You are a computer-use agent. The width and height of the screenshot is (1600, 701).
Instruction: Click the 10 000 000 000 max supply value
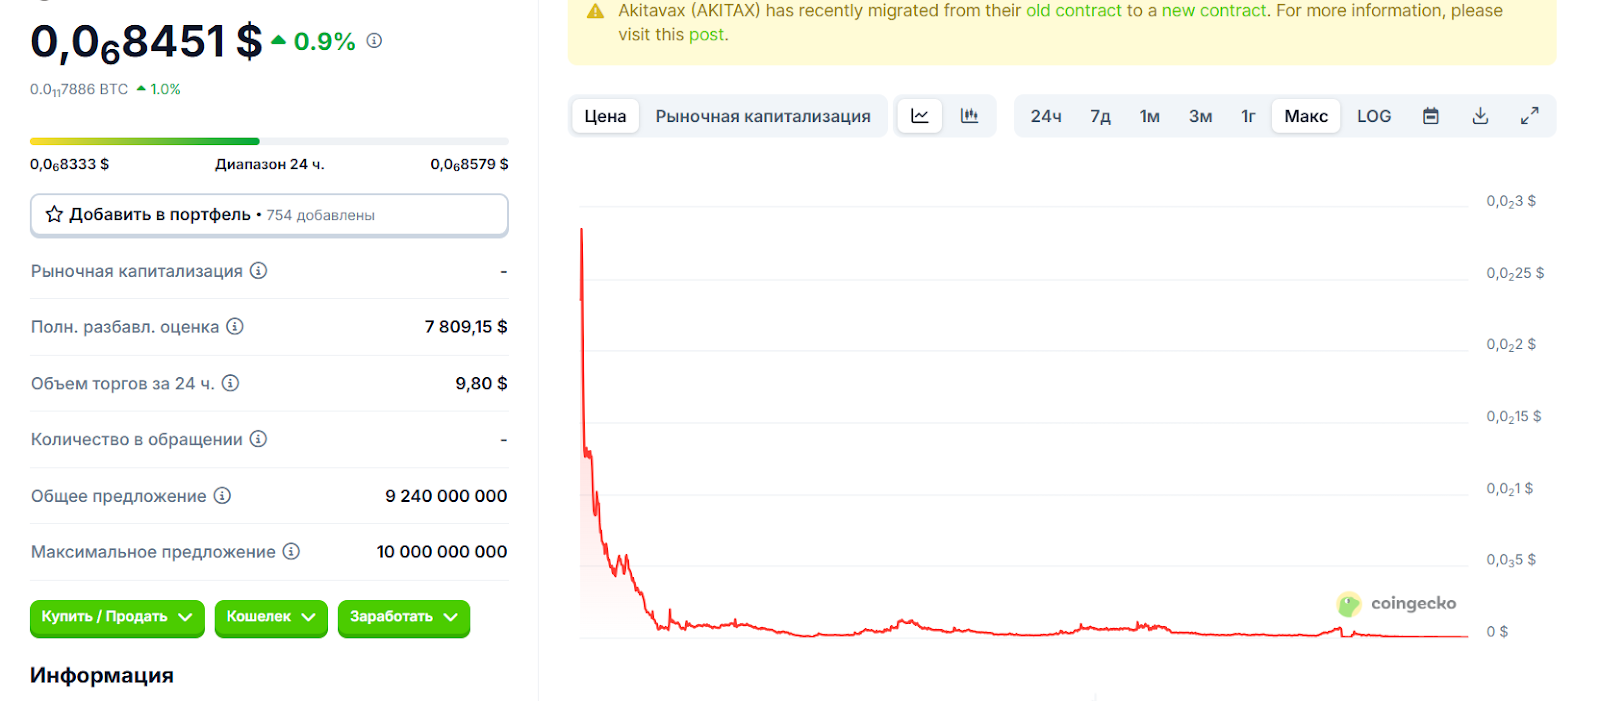click(442, 552)
